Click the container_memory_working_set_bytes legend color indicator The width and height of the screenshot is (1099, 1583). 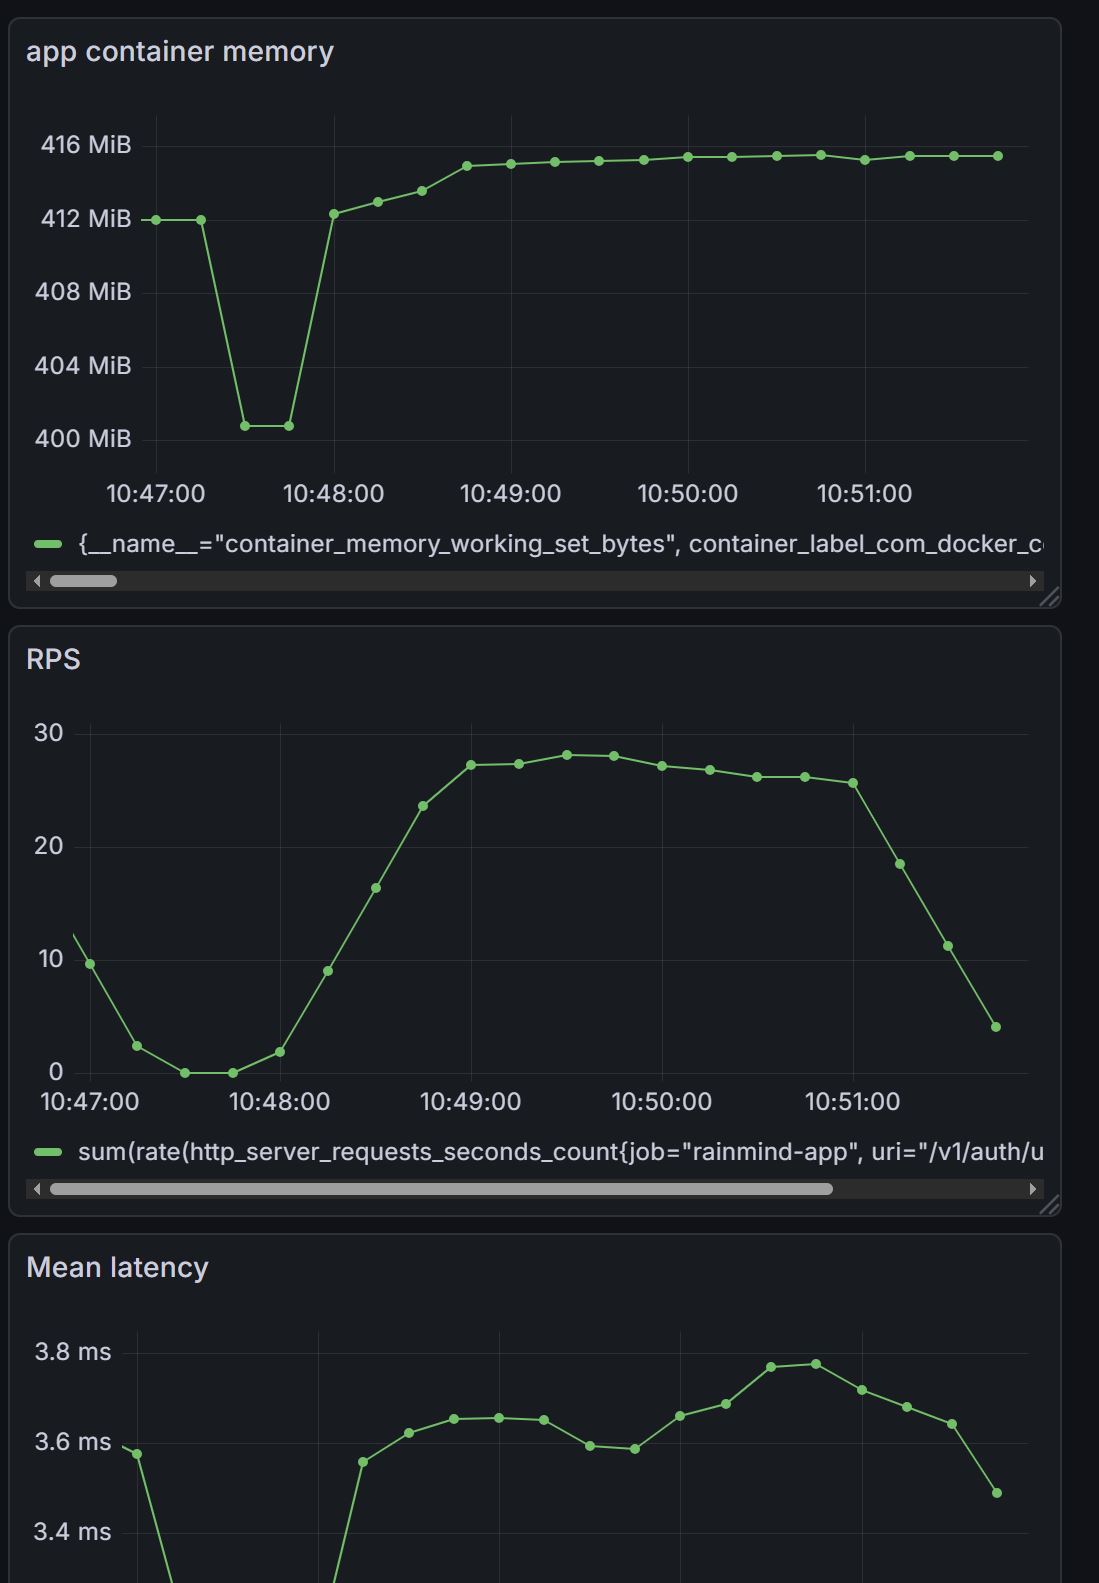point(48,544)
